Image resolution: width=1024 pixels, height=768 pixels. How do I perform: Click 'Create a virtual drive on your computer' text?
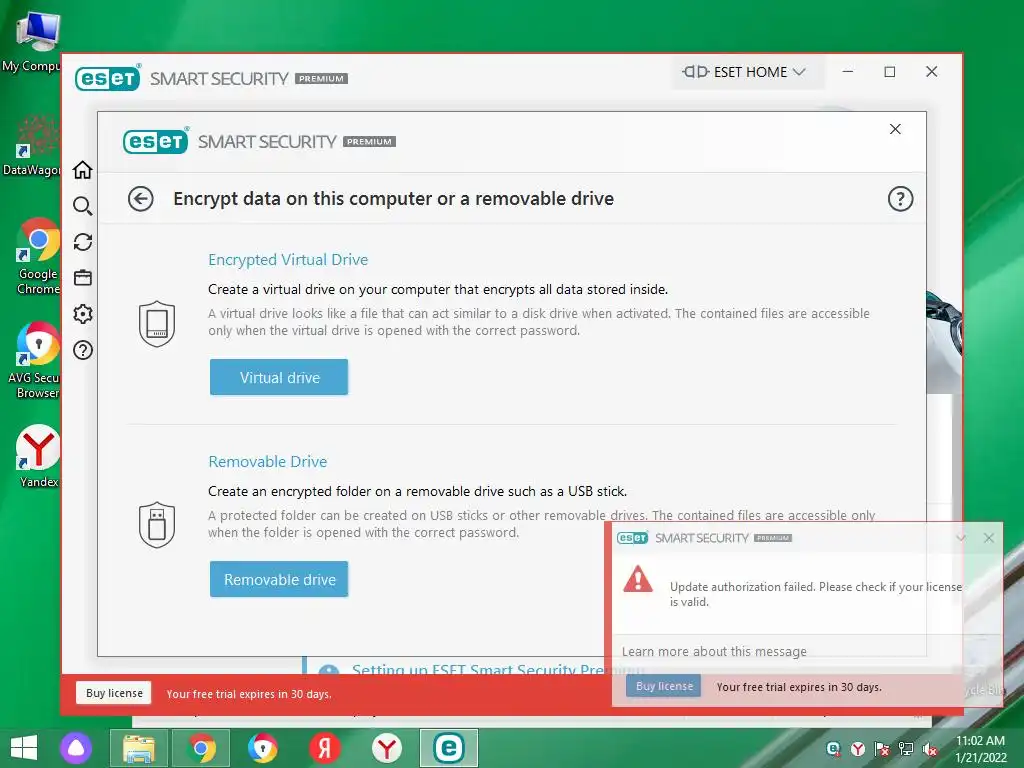(x=438, y=289)
